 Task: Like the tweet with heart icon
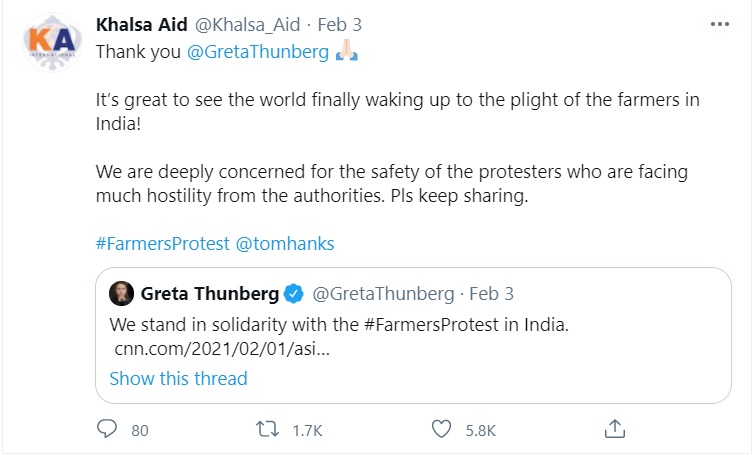coord(442,429)
